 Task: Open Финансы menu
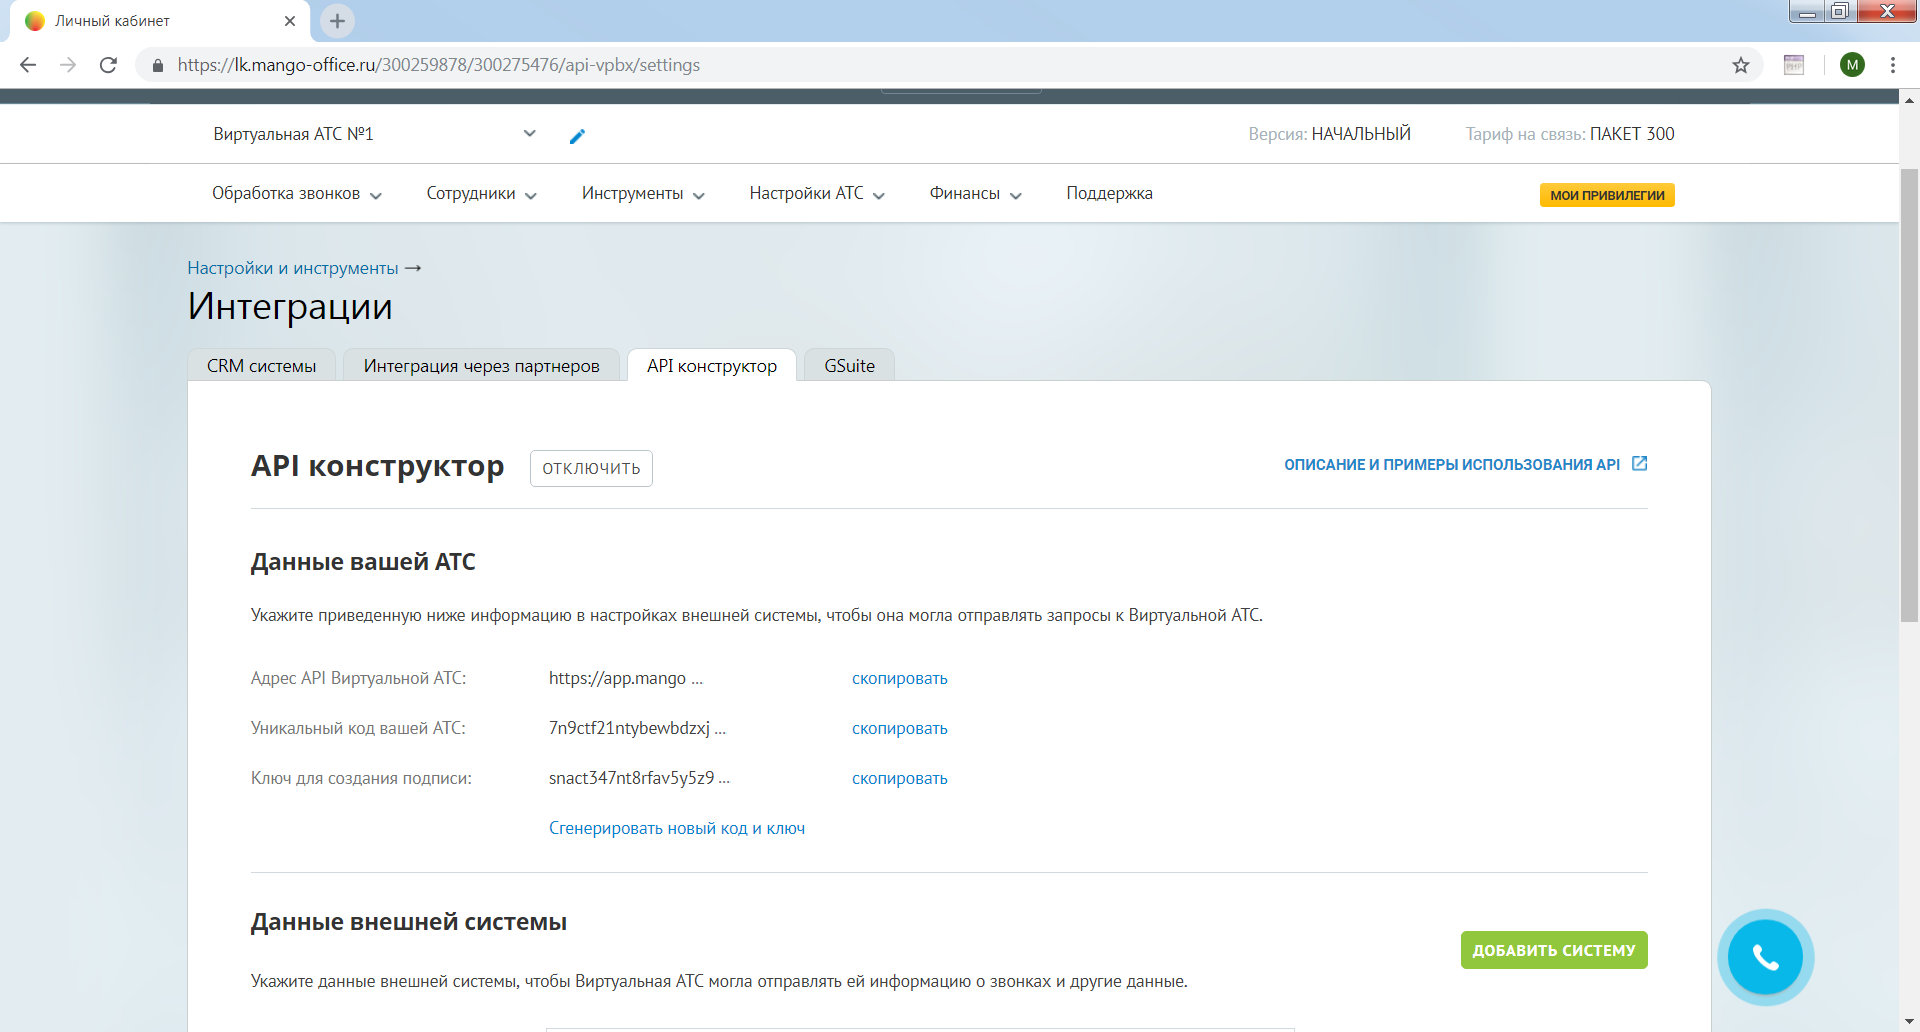pyautogui.click(x=975, y=194)
